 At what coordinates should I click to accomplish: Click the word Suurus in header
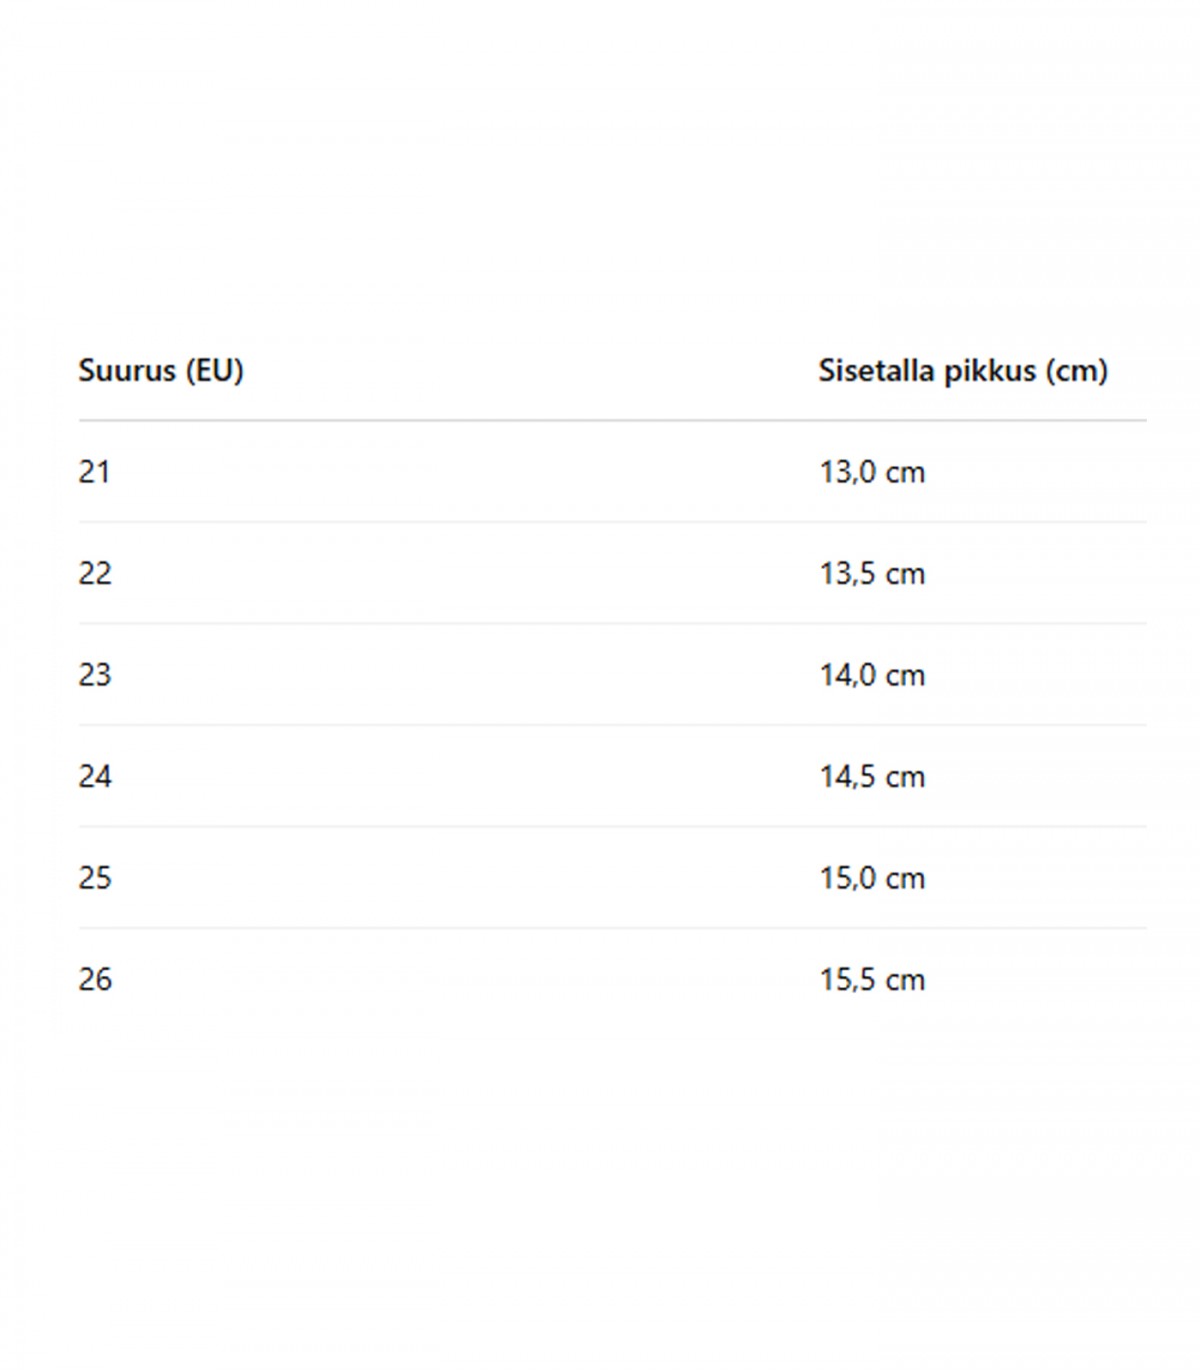pos(127,371)
